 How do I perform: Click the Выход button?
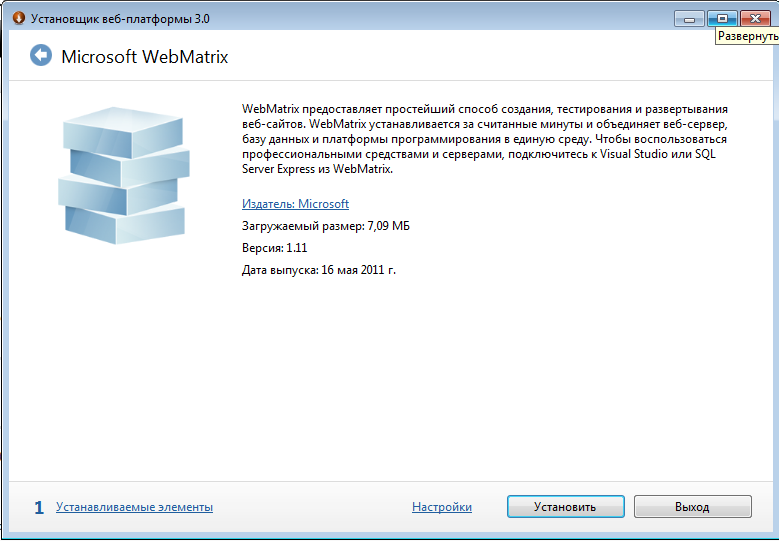click(693, 507)
